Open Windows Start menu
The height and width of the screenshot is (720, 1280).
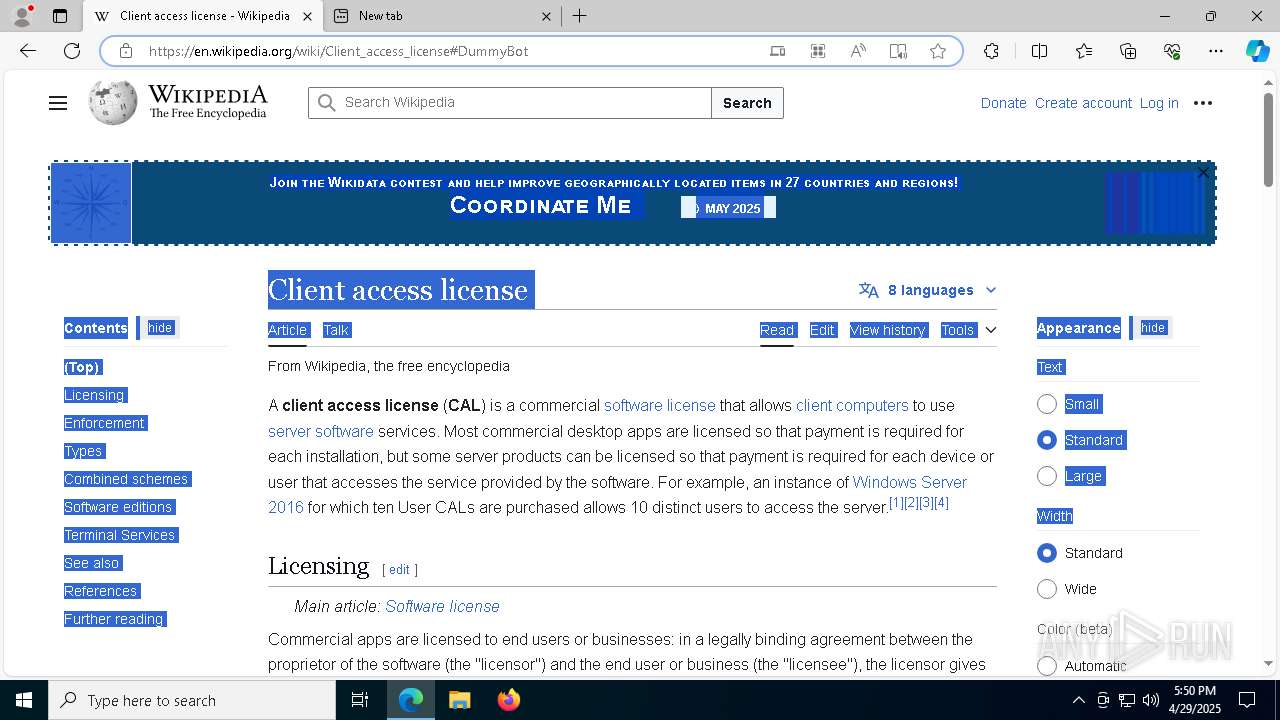point(24,700)
